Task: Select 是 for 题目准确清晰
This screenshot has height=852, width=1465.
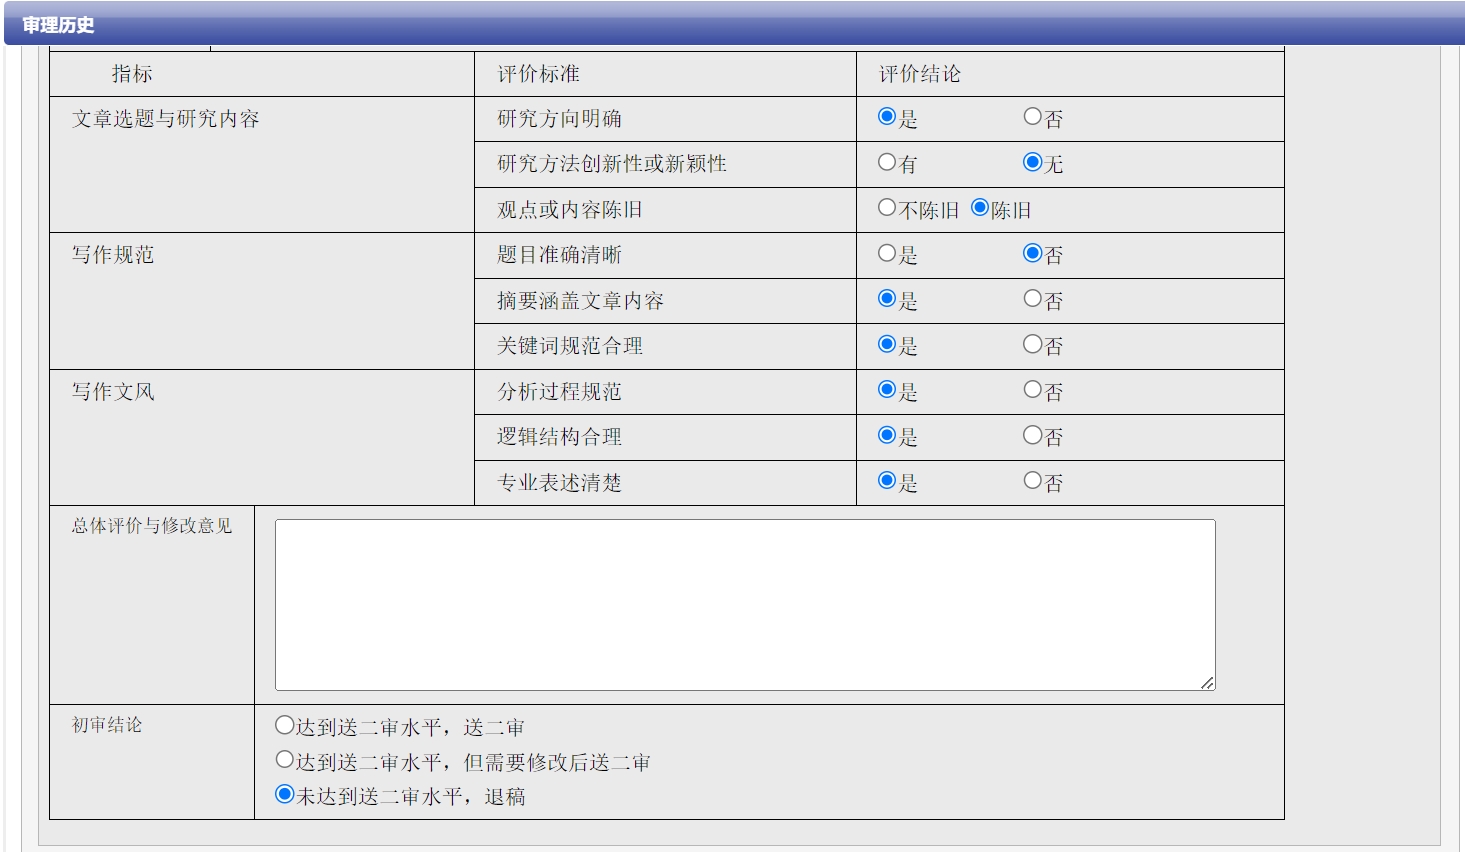Action: 887,253
